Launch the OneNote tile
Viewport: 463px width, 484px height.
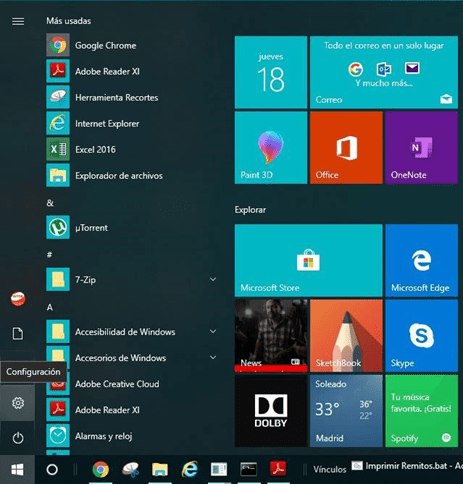pos(421,147)
